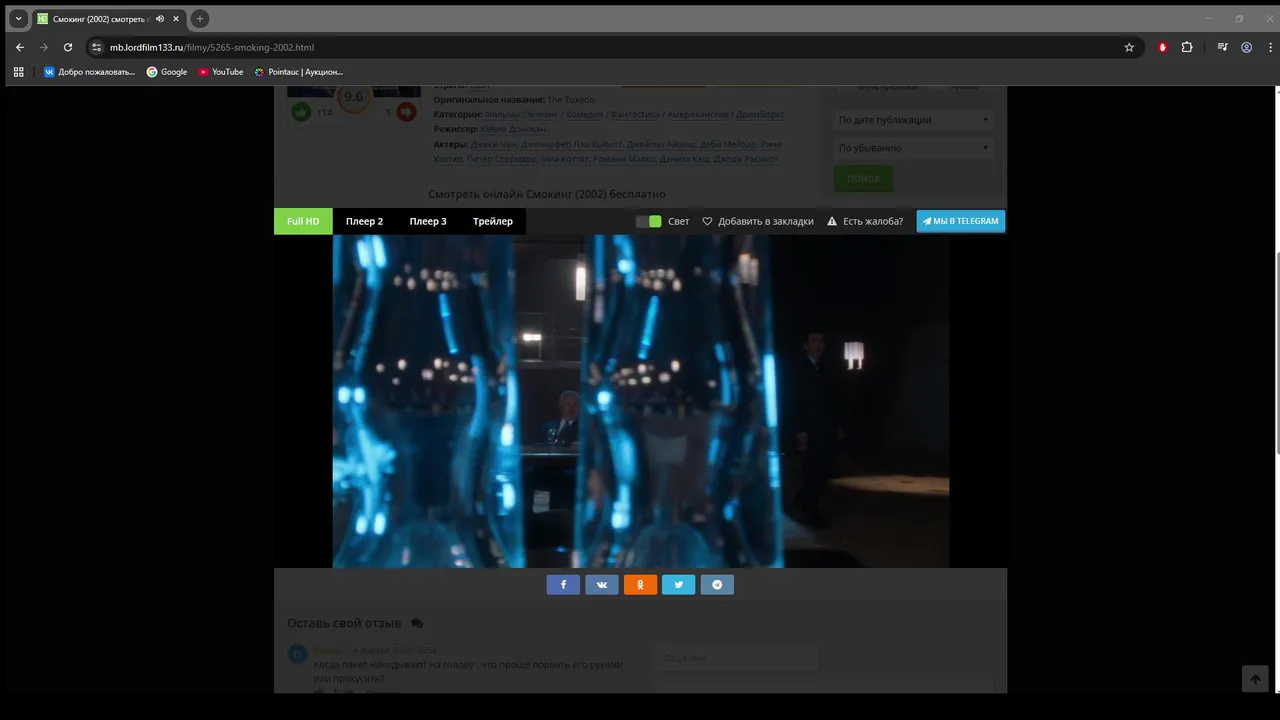Switch to the Плеер 3 tab
This screenshot has width=1280, height=720.
(x=428, y=221)
